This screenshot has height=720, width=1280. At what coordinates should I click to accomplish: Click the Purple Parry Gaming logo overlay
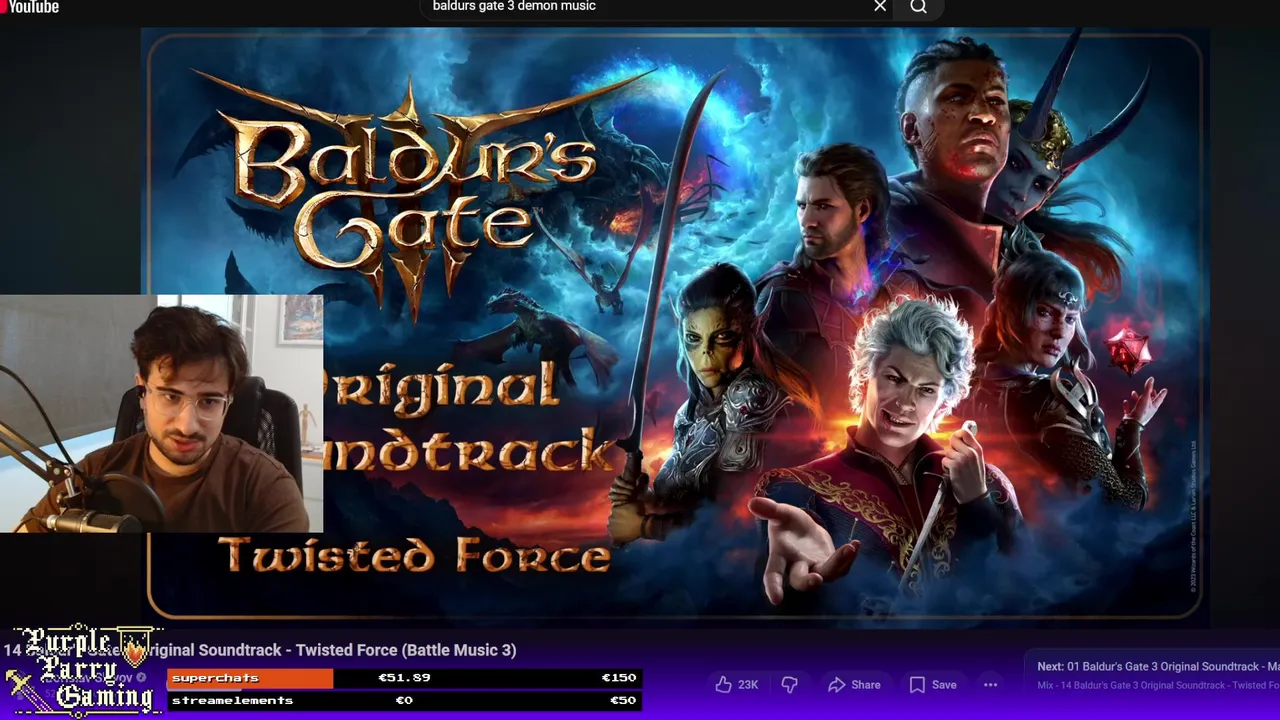83,672
